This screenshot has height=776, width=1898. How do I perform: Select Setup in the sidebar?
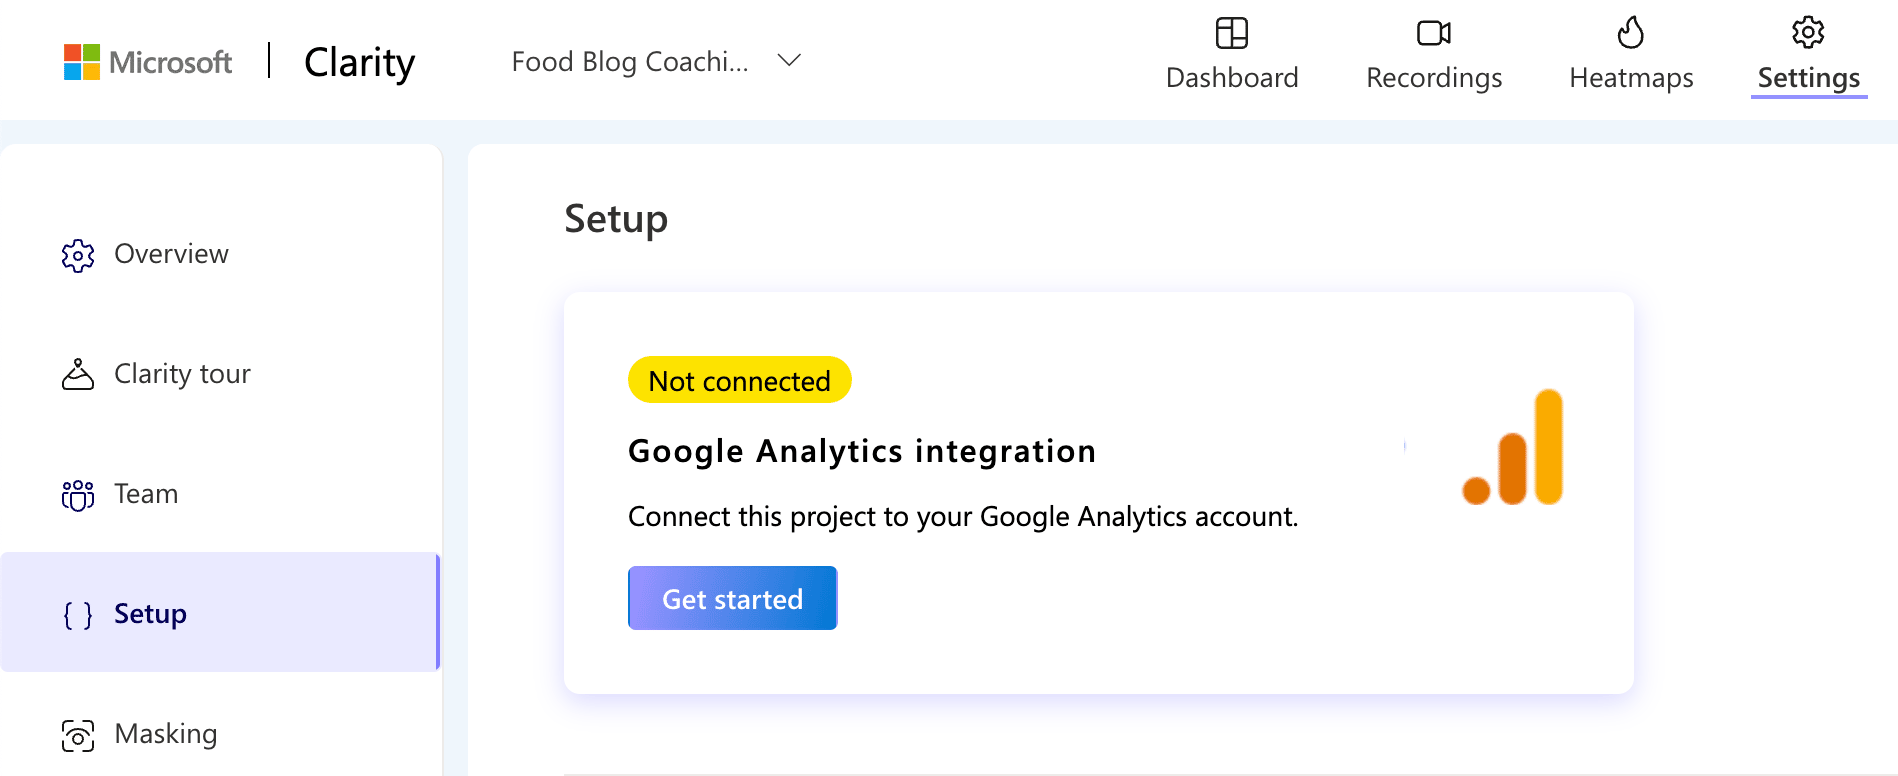point(220,612)
